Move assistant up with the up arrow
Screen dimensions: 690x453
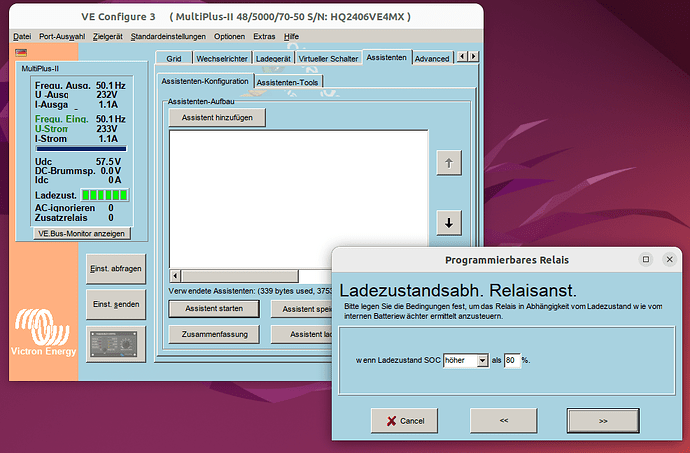click(x=449, y=163)
